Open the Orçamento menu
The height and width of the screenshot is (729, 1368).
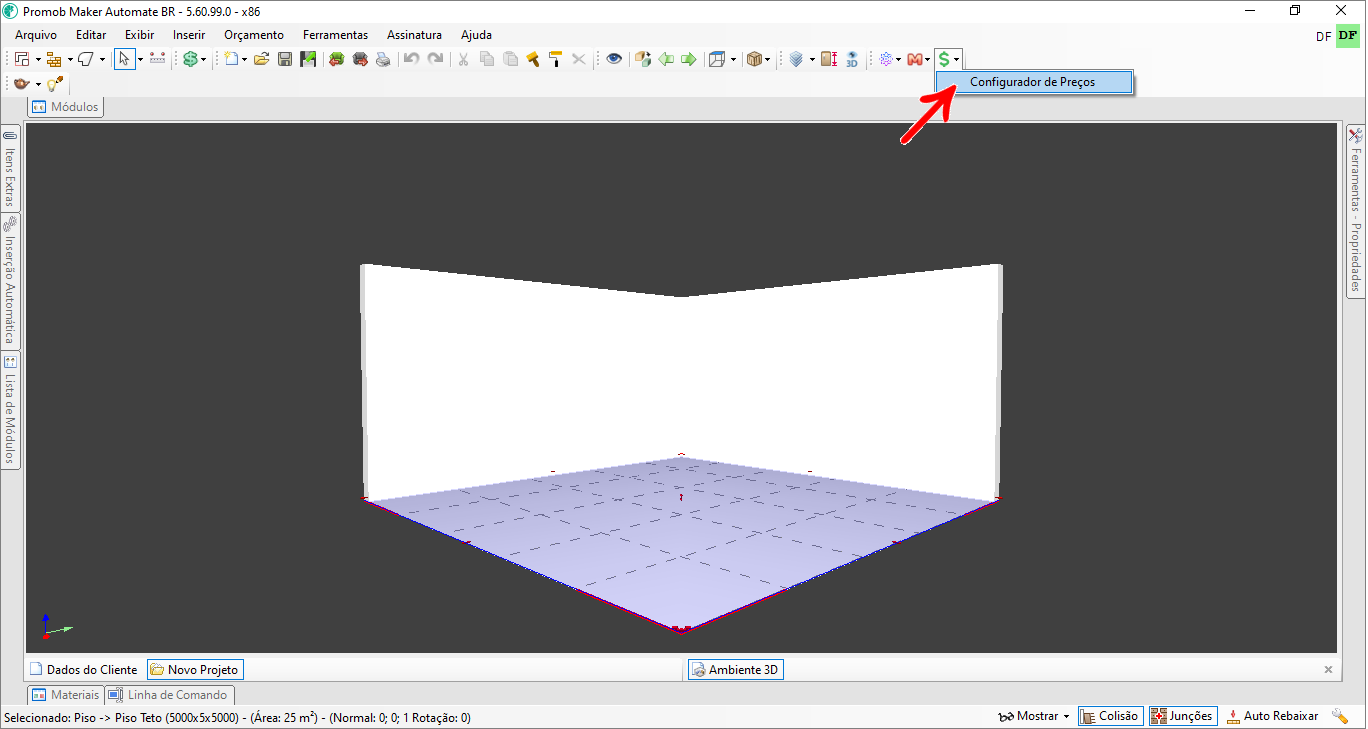coord(254,34)
